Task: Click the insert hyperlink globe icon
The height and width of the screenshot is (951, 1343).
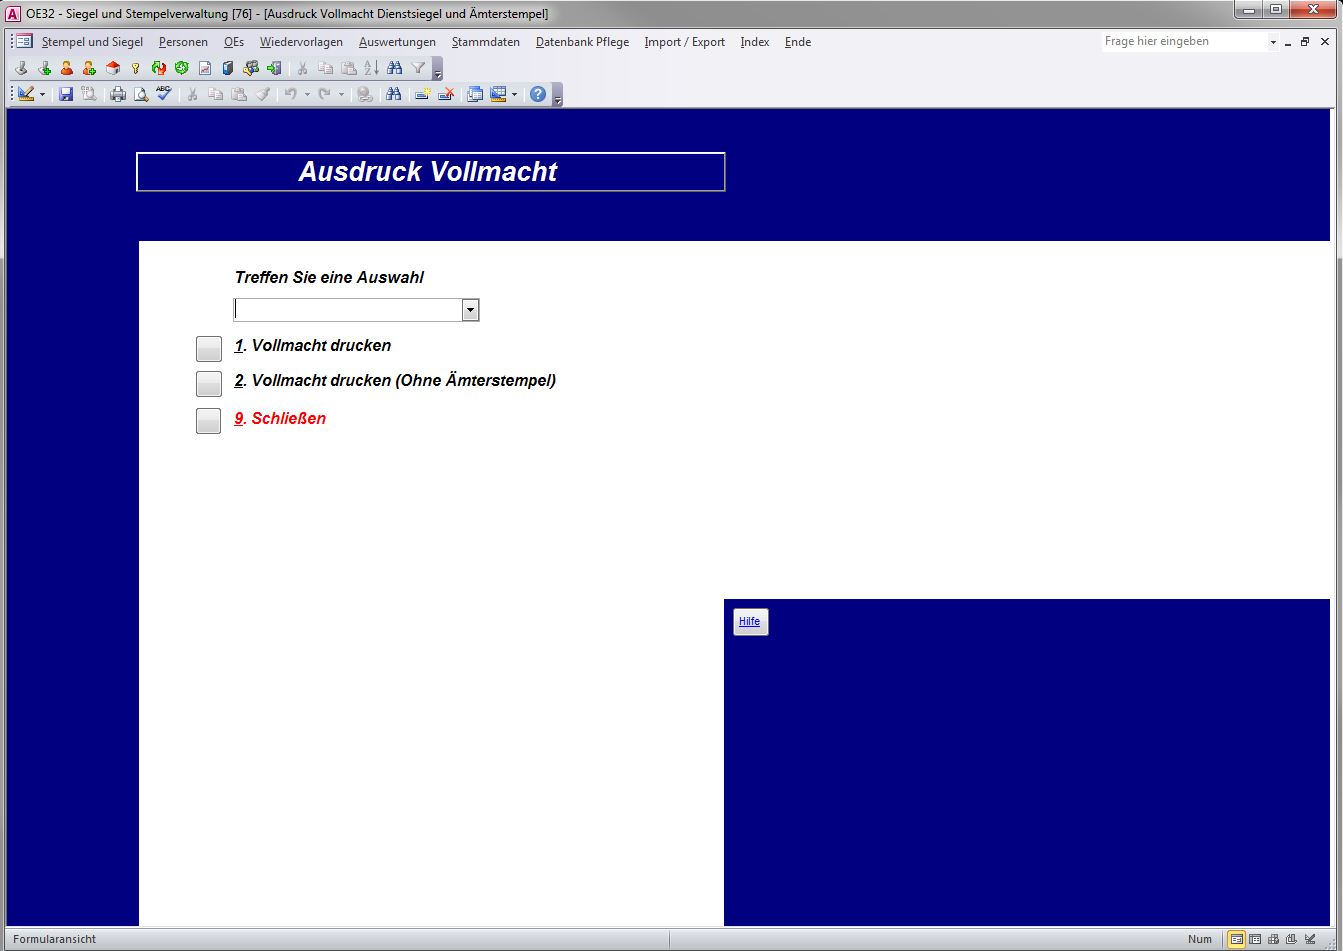Action: coord(364,94)
